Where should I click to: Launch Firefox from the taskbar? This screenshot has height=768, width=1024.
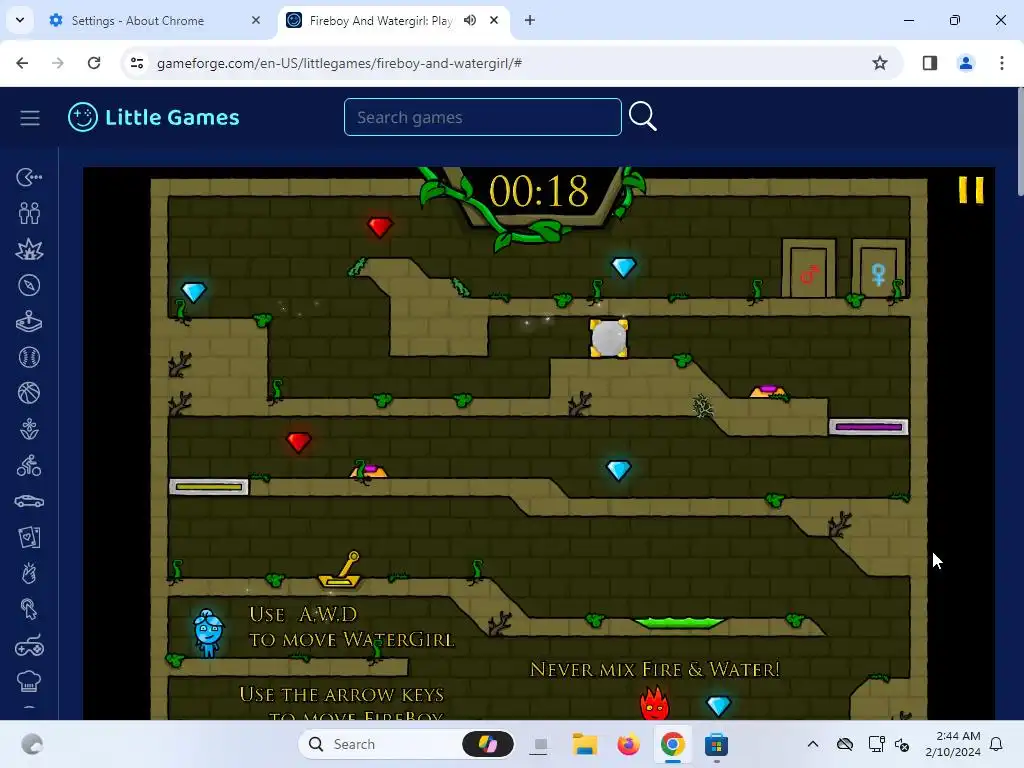(x=628, y=744)
